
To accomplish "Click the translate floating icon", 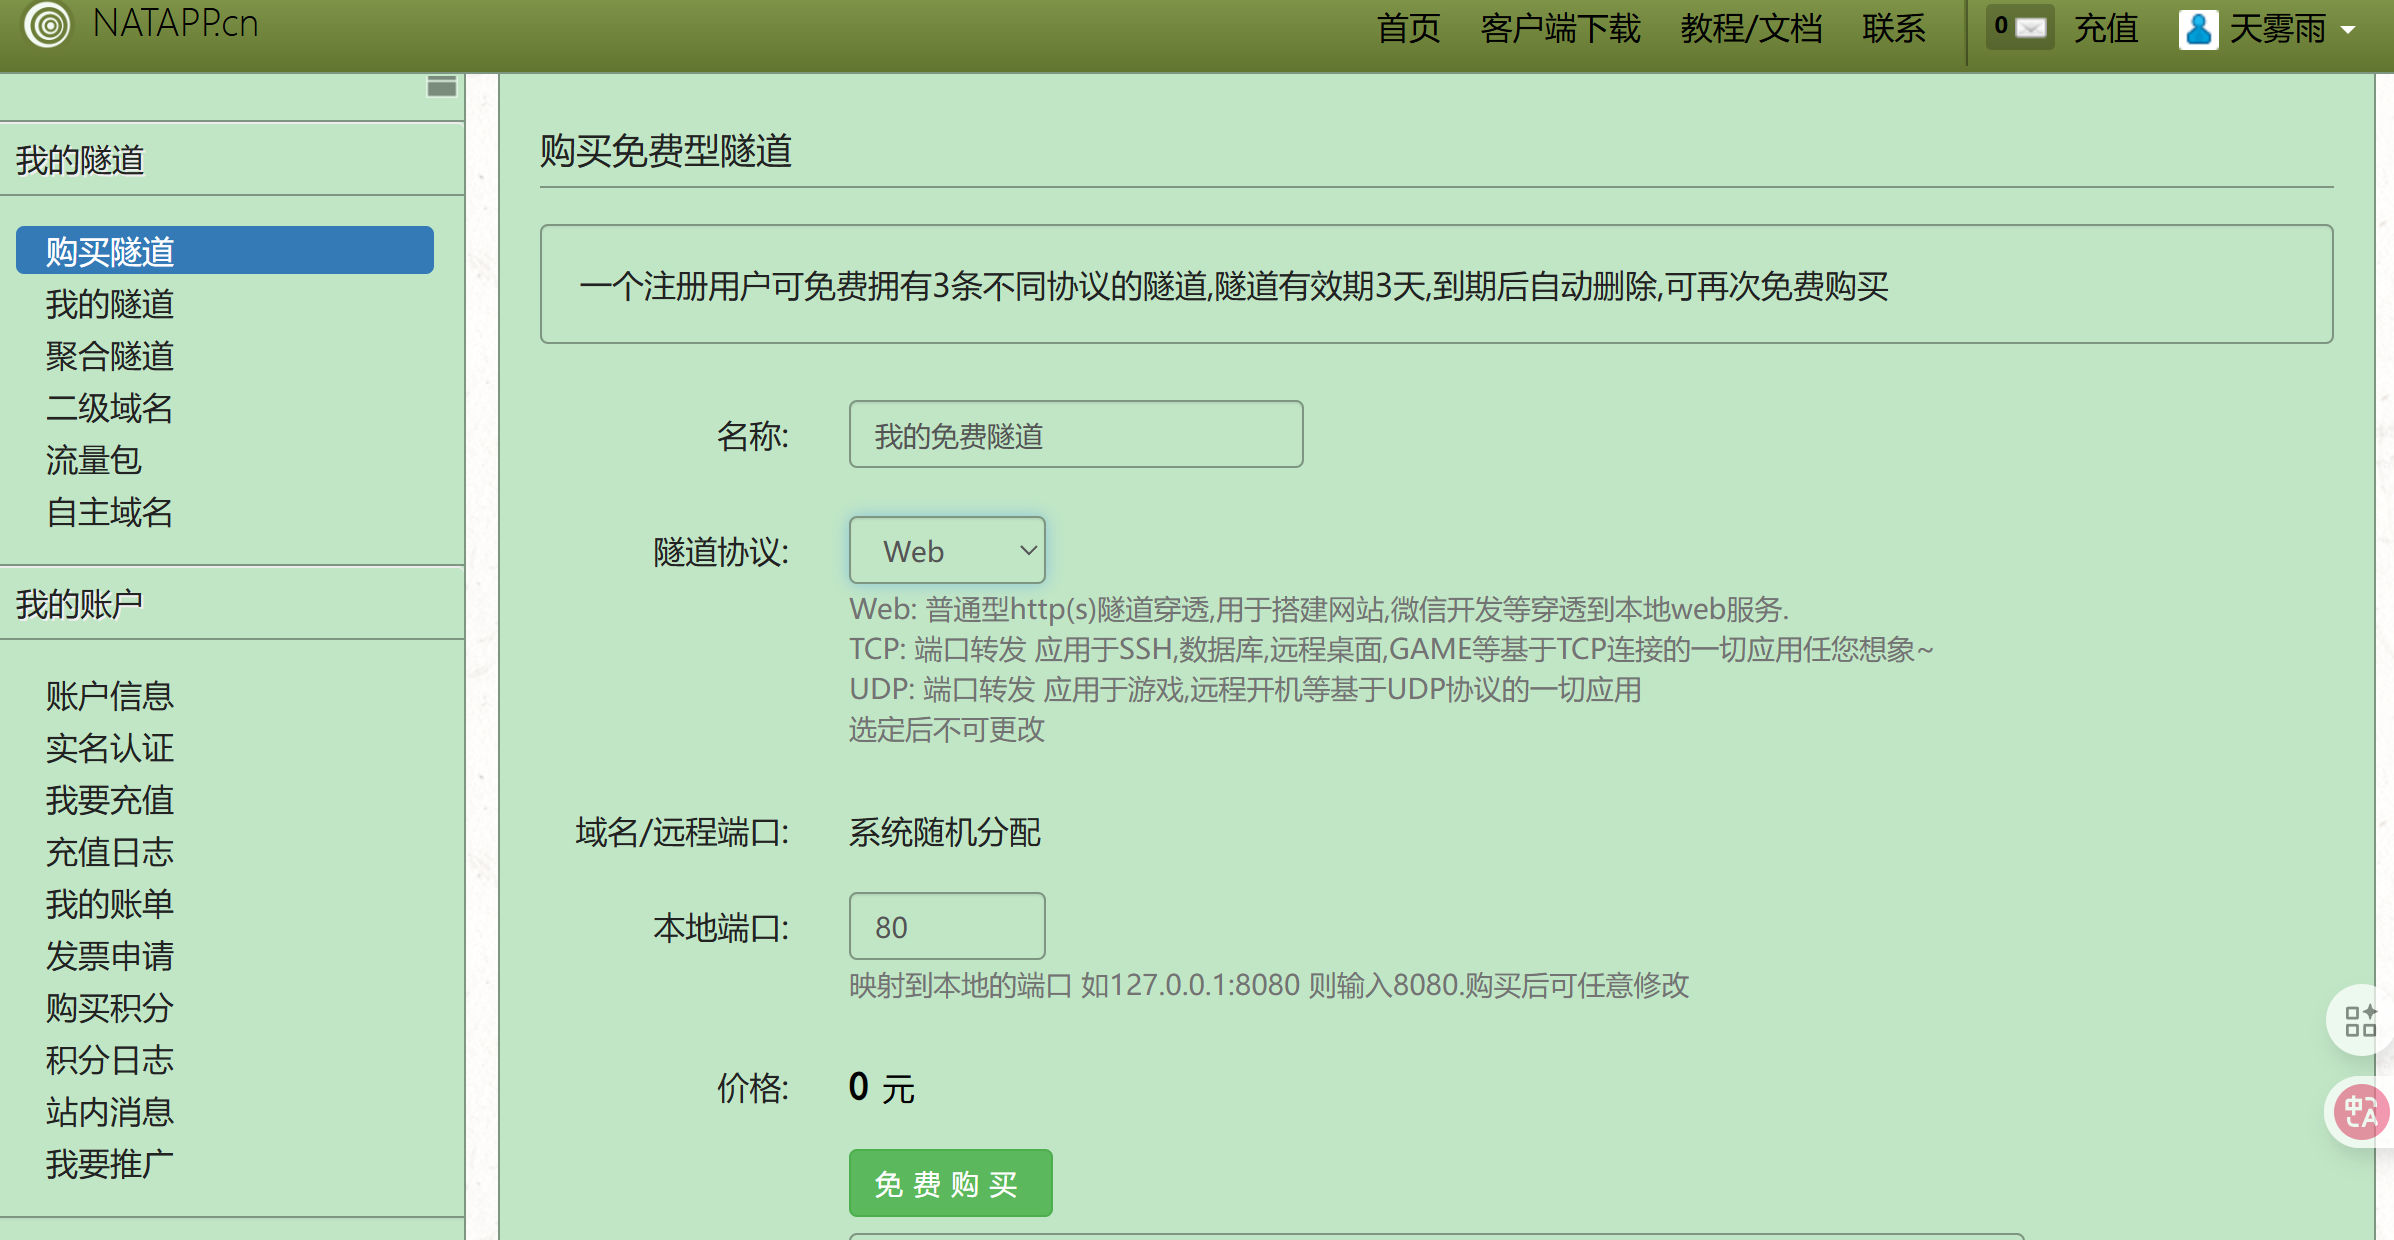I will [2360, 1111].
